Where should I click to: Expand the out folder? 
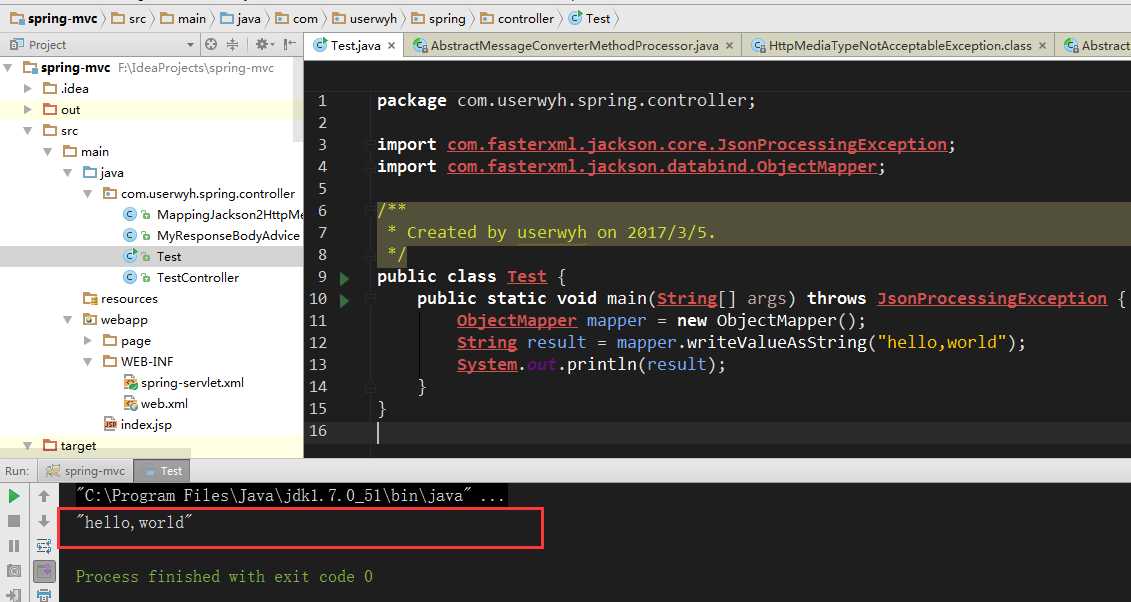[28, 110]
